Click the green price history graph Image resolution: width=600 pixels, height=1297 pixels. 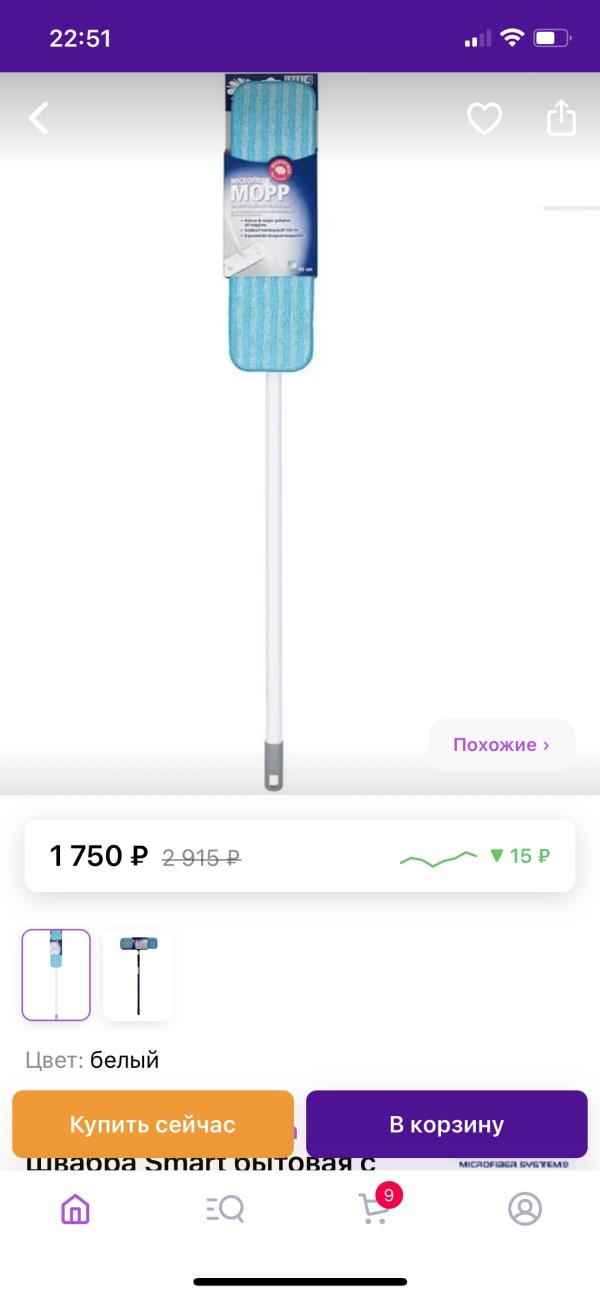(x=438, y=857)
